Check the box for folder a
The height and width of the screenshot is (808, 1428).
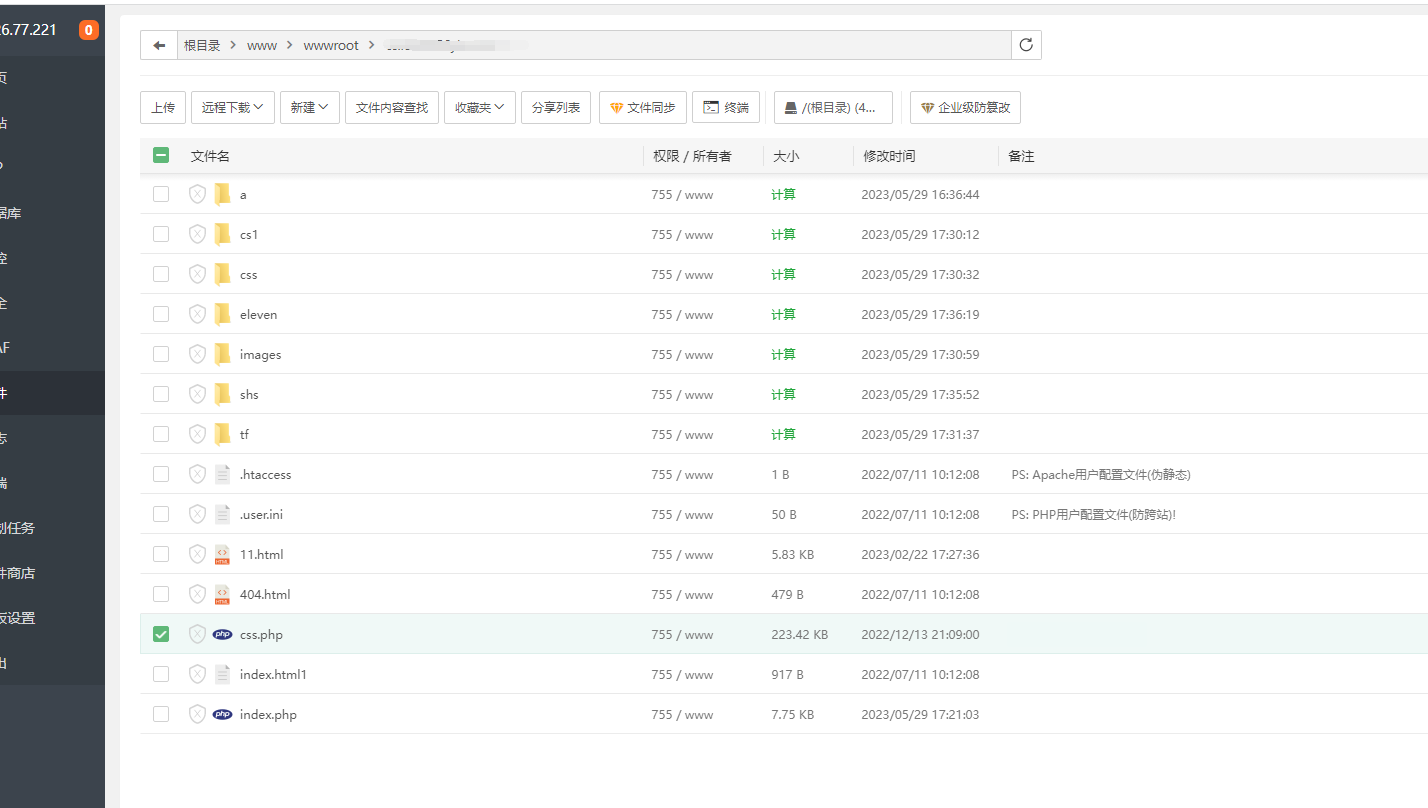coord(161,194)
